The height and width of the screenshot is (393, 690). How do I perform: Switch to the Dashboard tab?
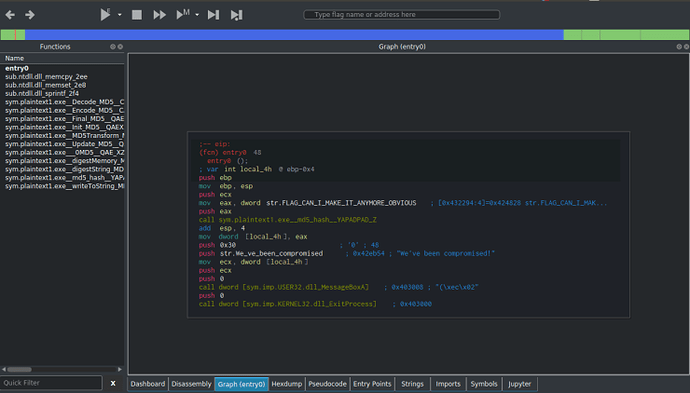[147, 384]
